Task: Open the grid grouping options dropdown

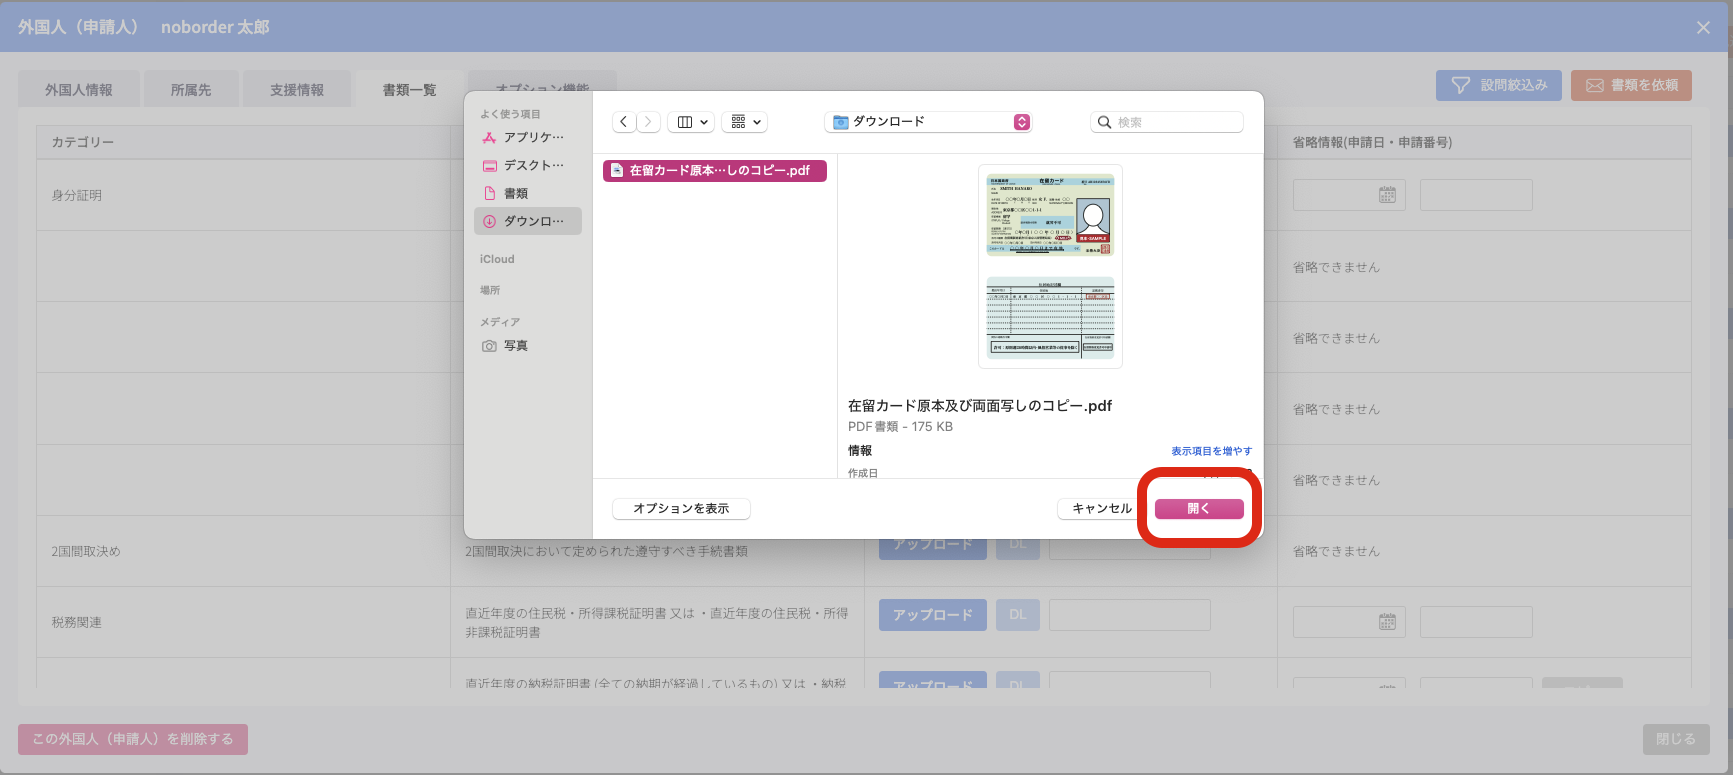Action: tap(744, 122)
